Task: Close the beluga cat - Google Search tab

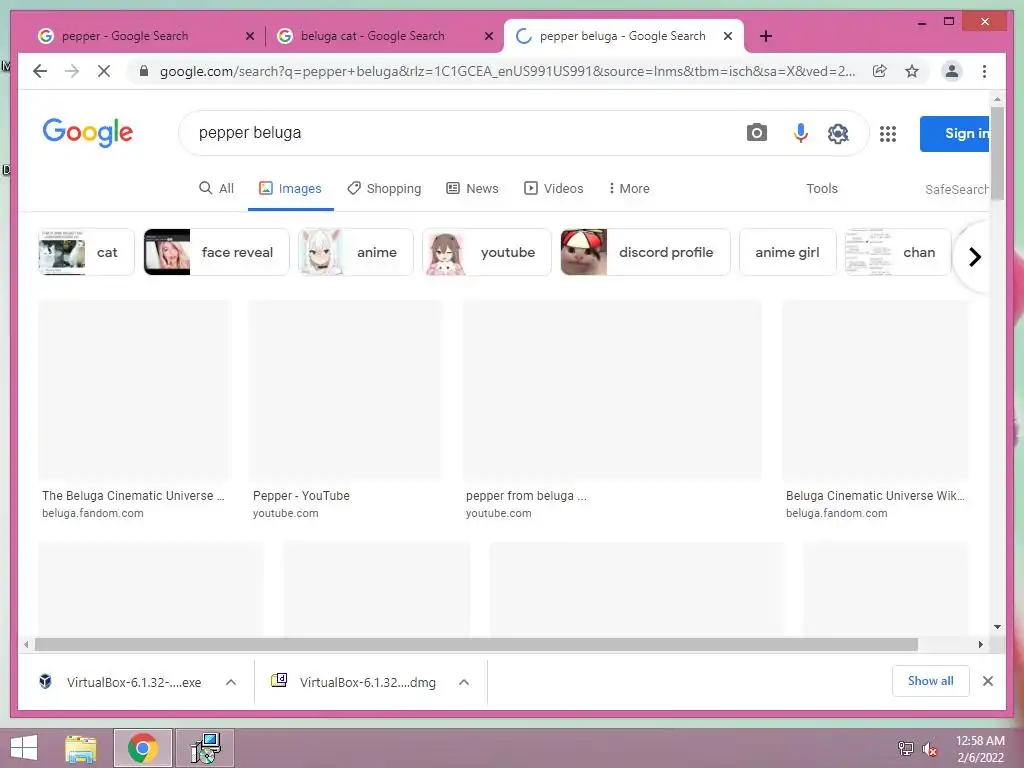Action: point(488,37)
